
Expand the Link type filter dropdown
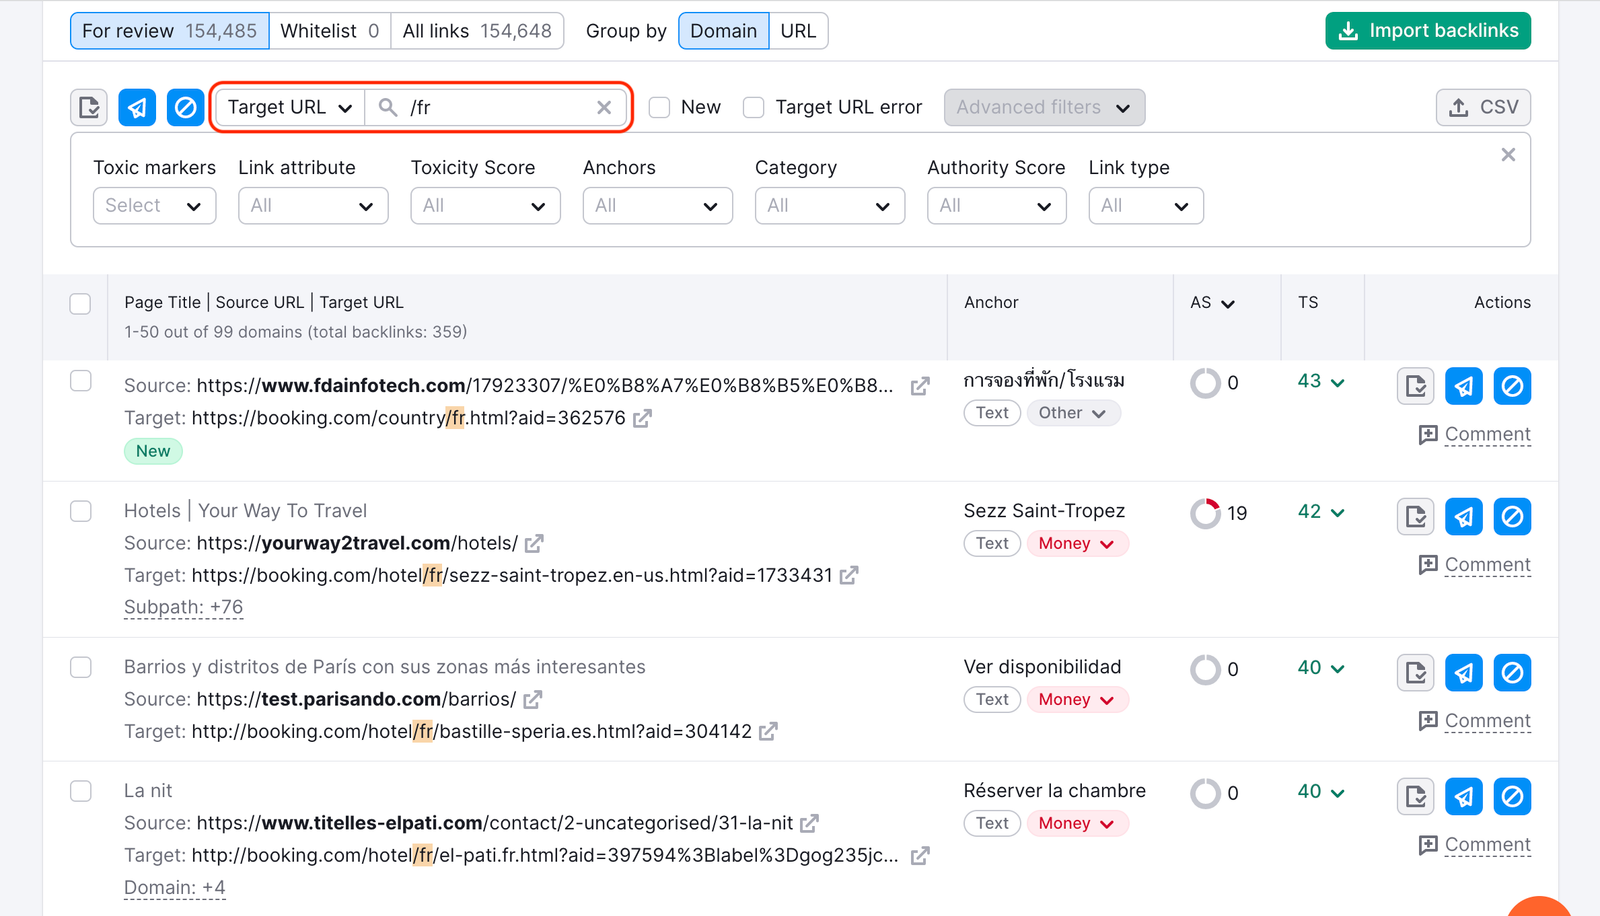click(x=1146, y=206)
